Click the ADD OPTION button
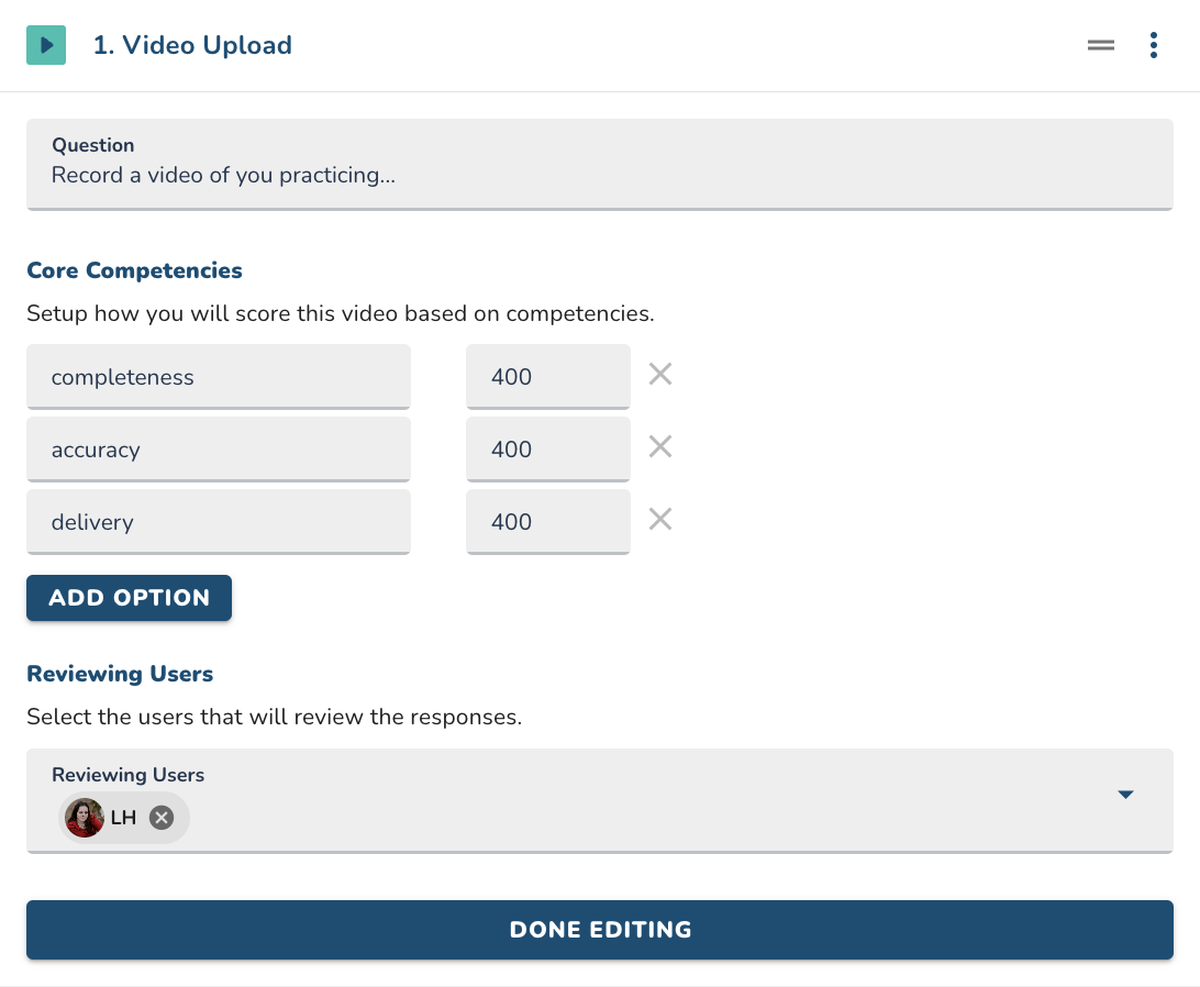 point(129,598)
